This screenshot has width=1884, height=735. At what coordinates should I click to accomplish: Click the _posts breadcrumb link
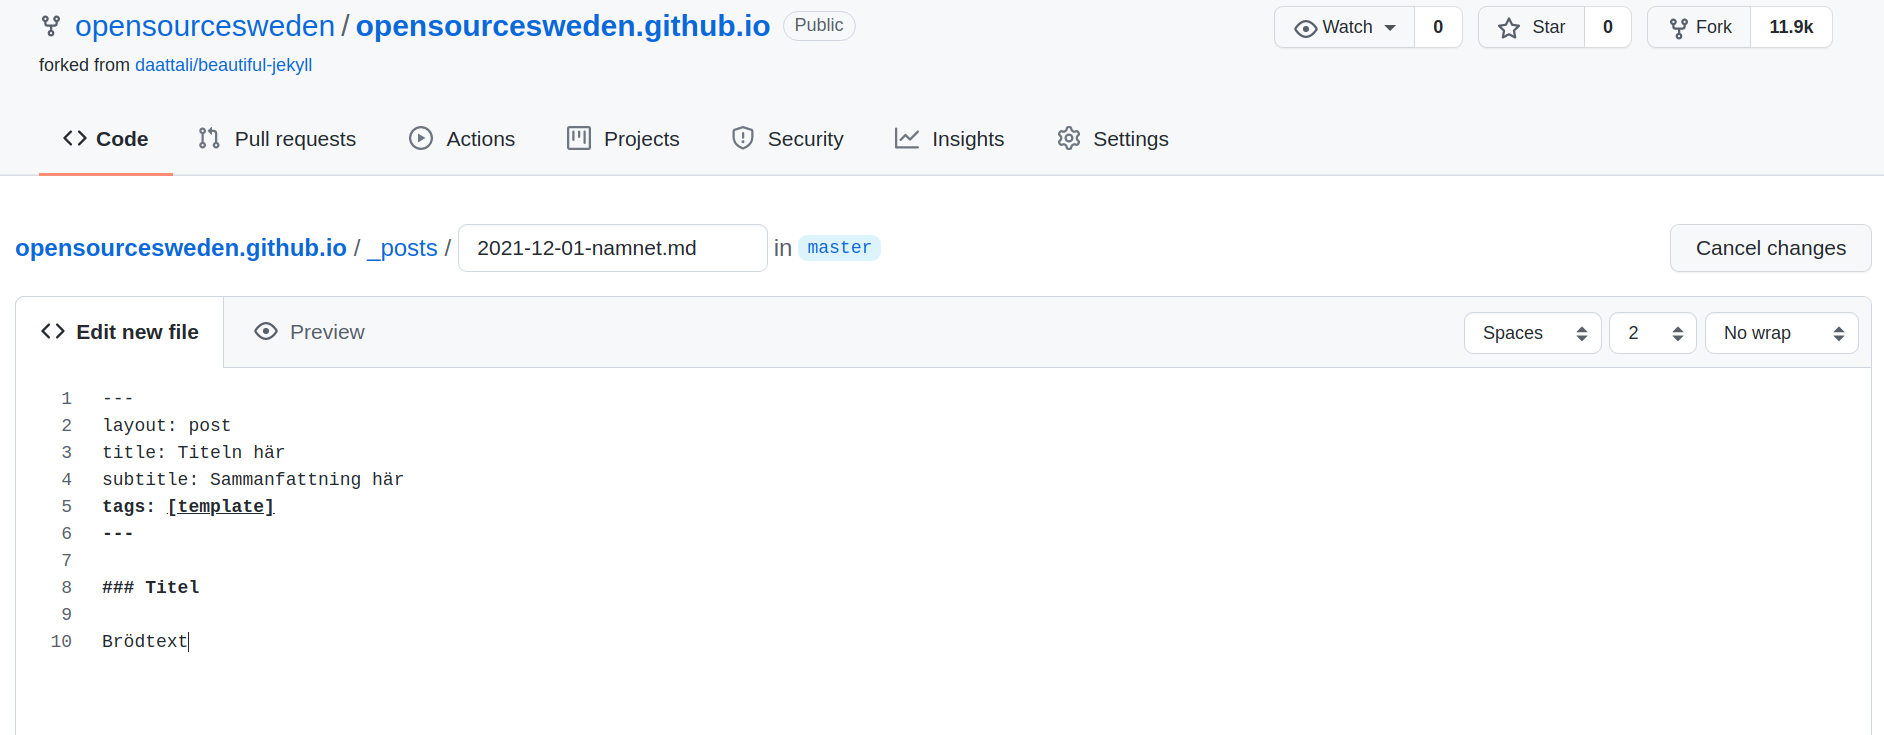pos(402,248)
